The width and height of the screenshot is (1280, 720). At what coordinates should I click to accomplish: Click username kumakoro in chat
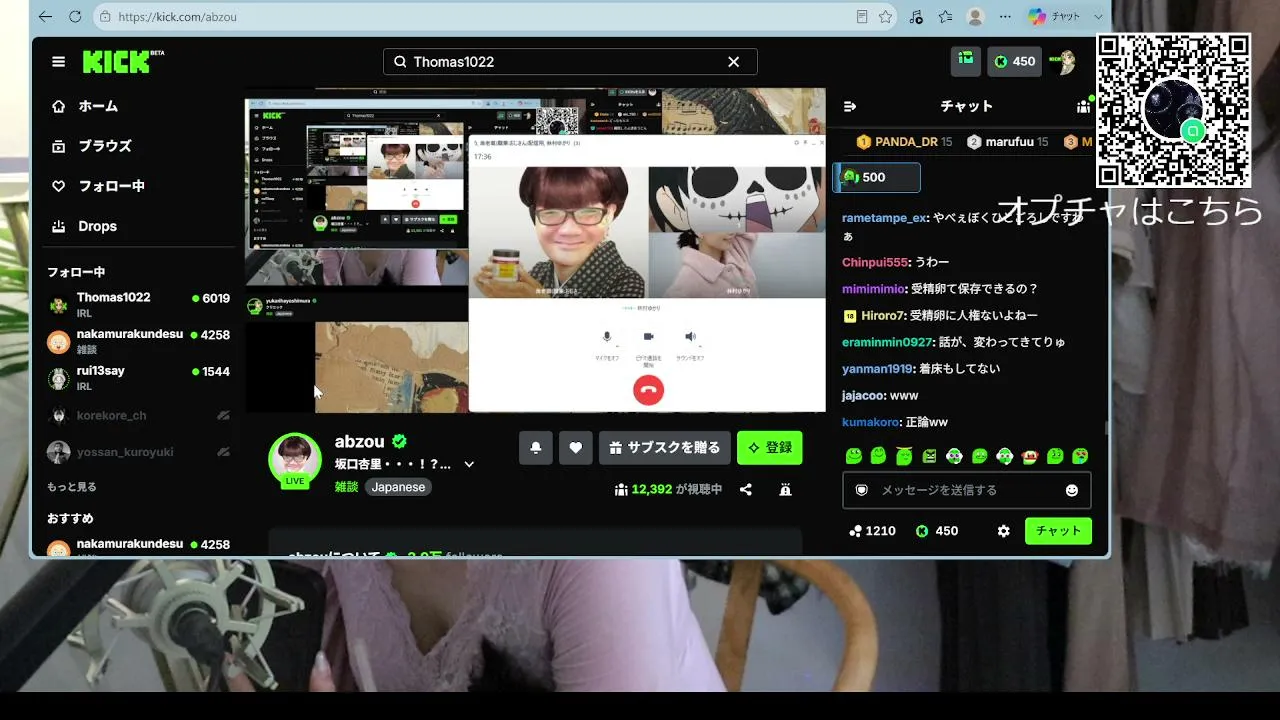870,423
